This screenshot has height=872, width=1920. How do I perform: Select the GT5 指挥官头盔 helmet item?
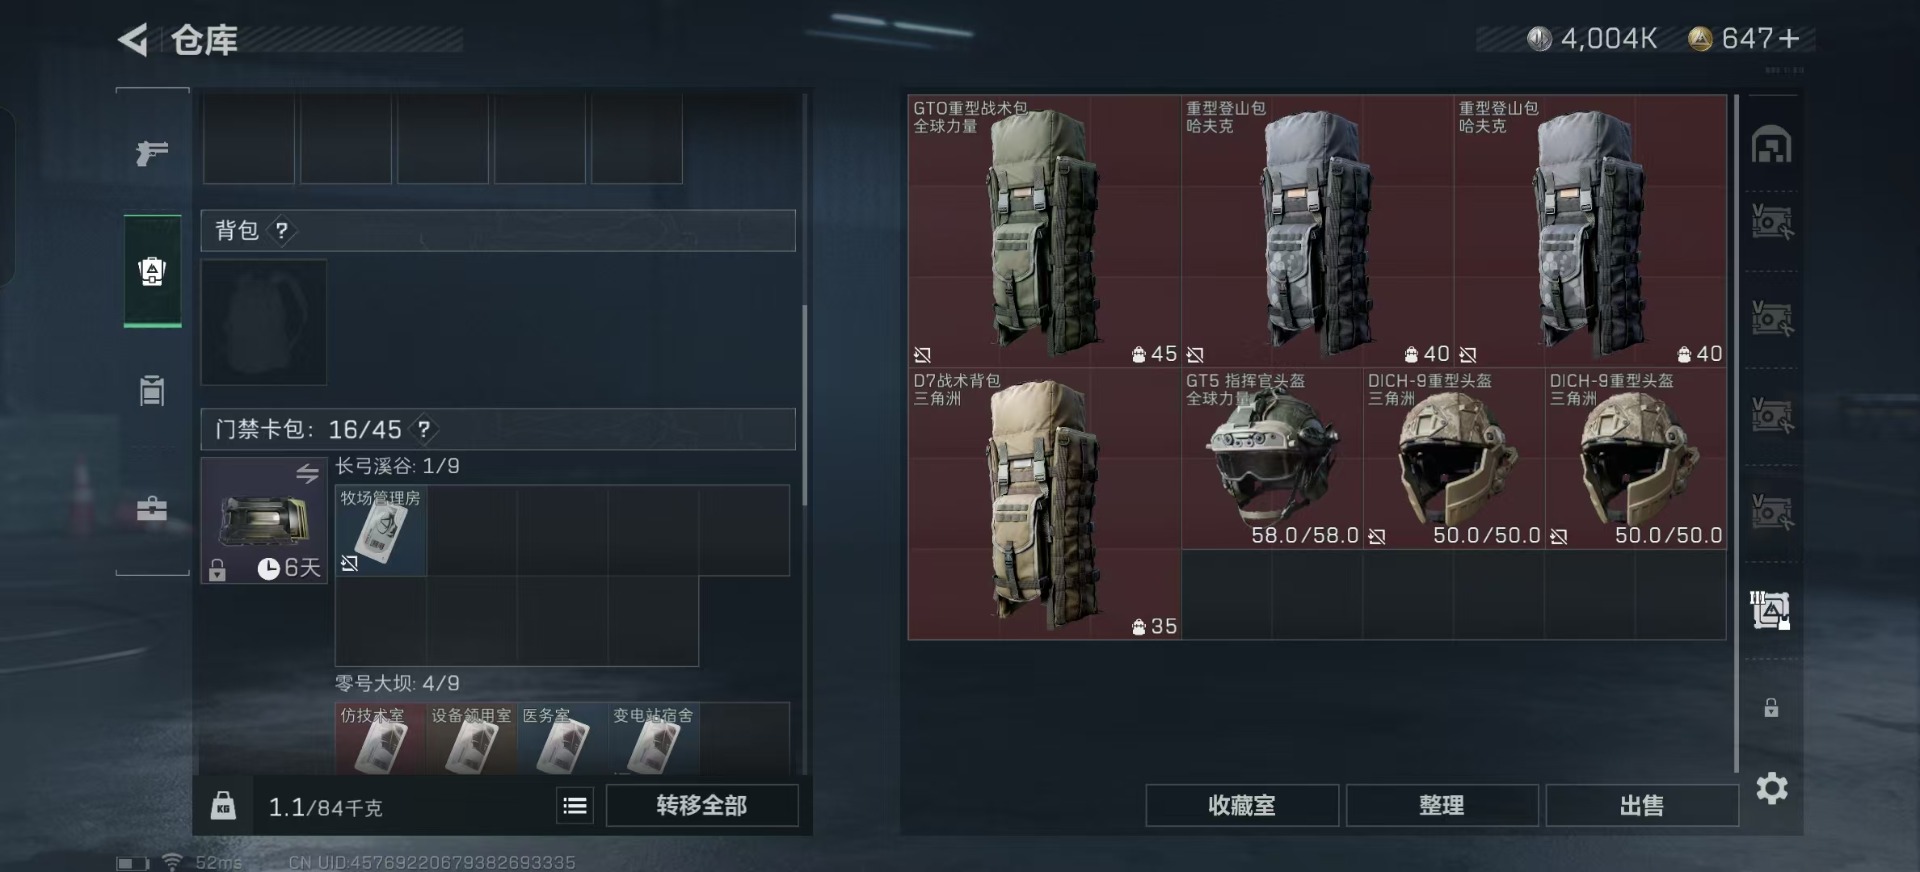coord(1272,458)
